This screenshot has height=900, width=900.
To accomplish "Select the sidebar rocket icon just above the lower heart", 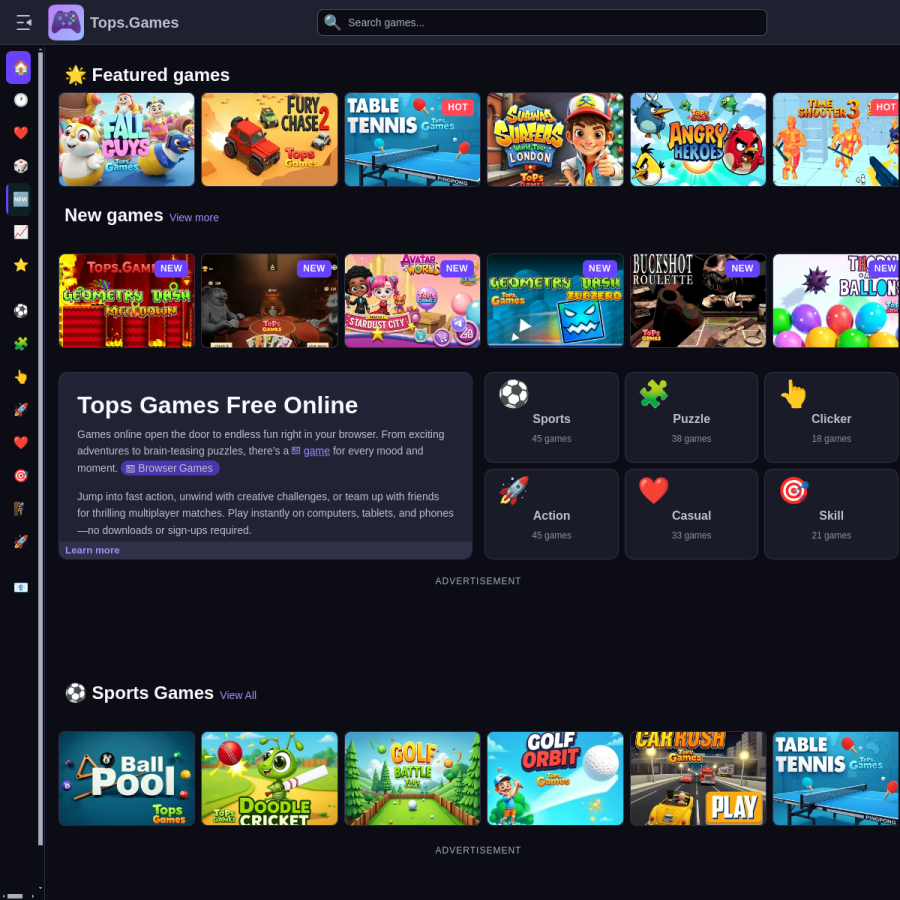I will point(21,410).
